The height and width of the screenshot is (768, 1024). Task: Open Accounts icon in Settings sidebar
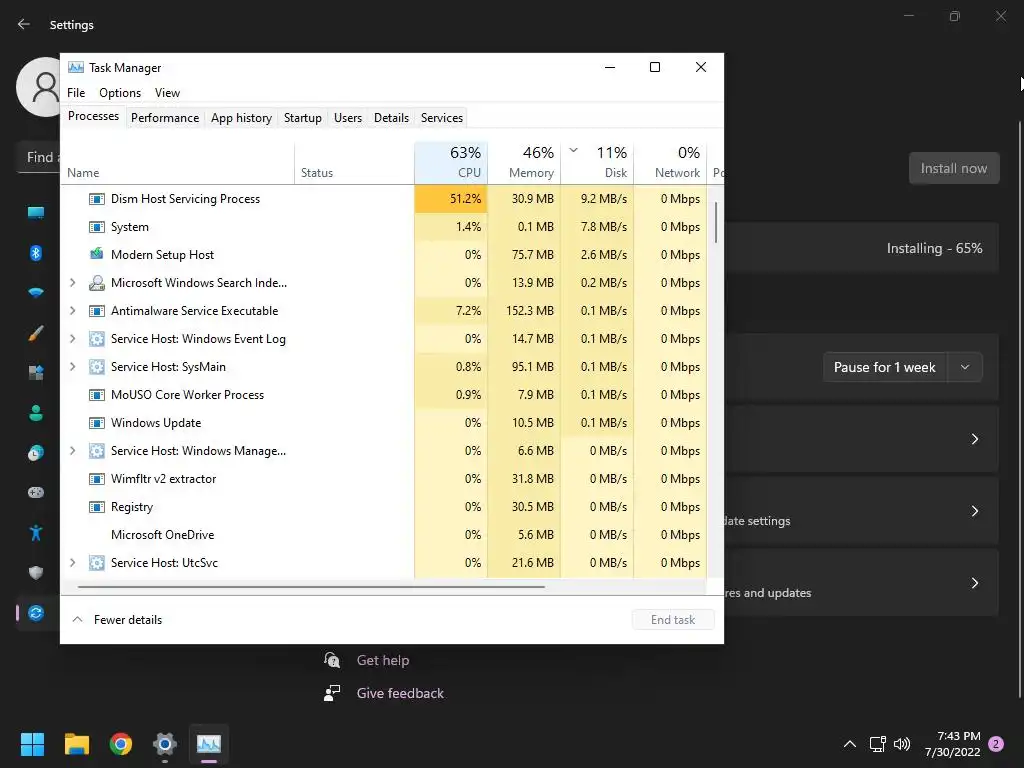(36, 413)
